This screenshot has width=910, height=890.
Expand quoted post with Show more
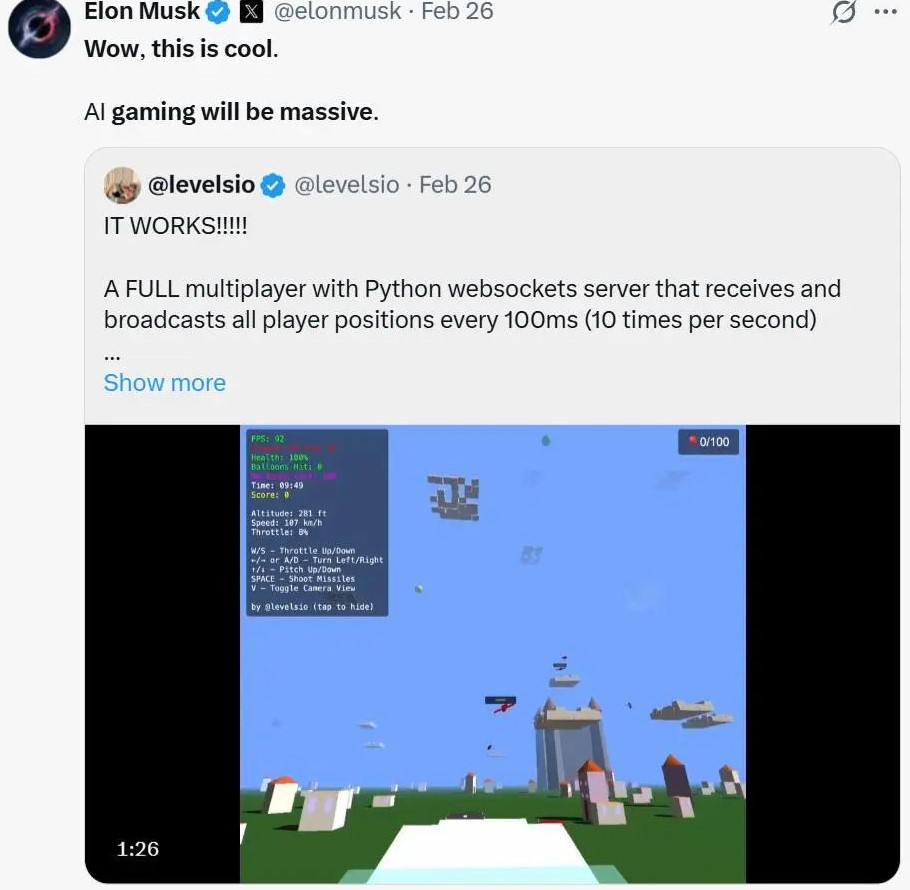pyautogui.click(x=165, y=383)
